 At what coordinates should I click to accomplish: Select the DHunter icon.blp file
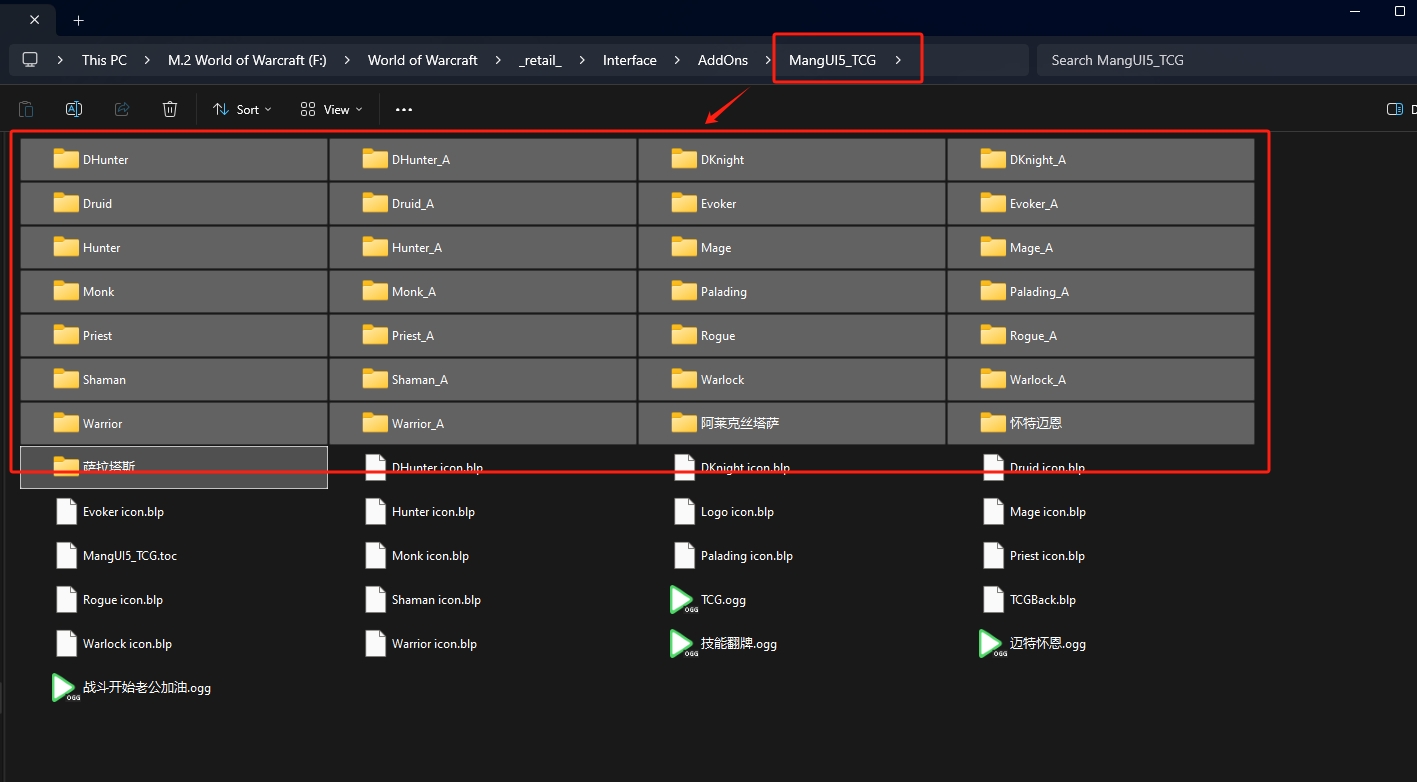point(483,467)
